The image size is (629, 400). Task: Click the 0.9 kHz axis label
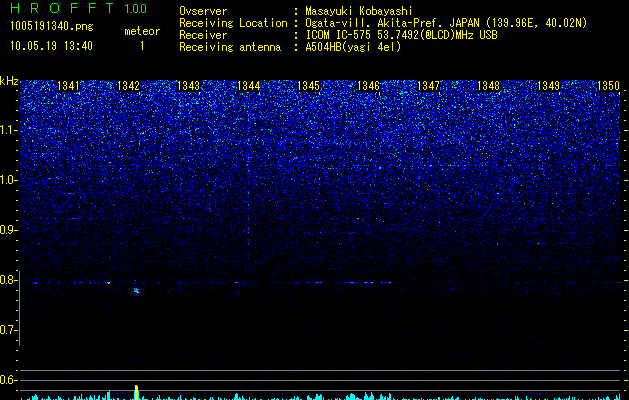coord(8,230)
